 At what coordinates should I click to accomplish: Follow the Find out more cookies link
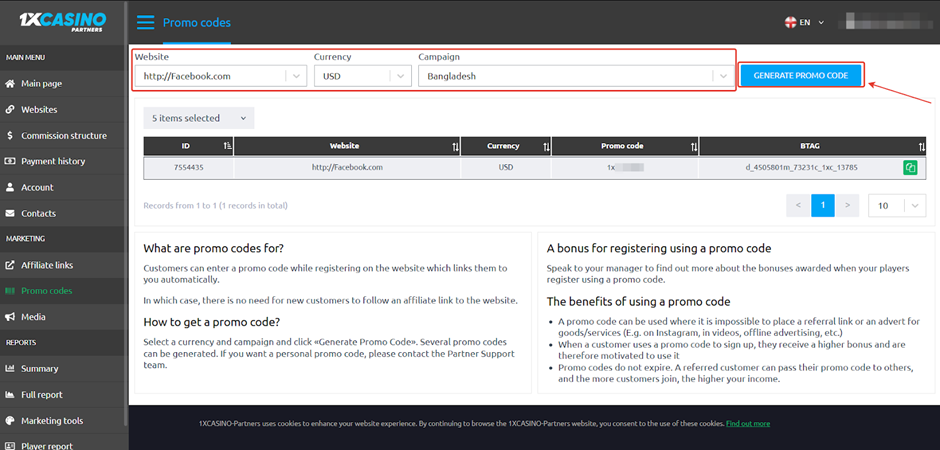747,424
